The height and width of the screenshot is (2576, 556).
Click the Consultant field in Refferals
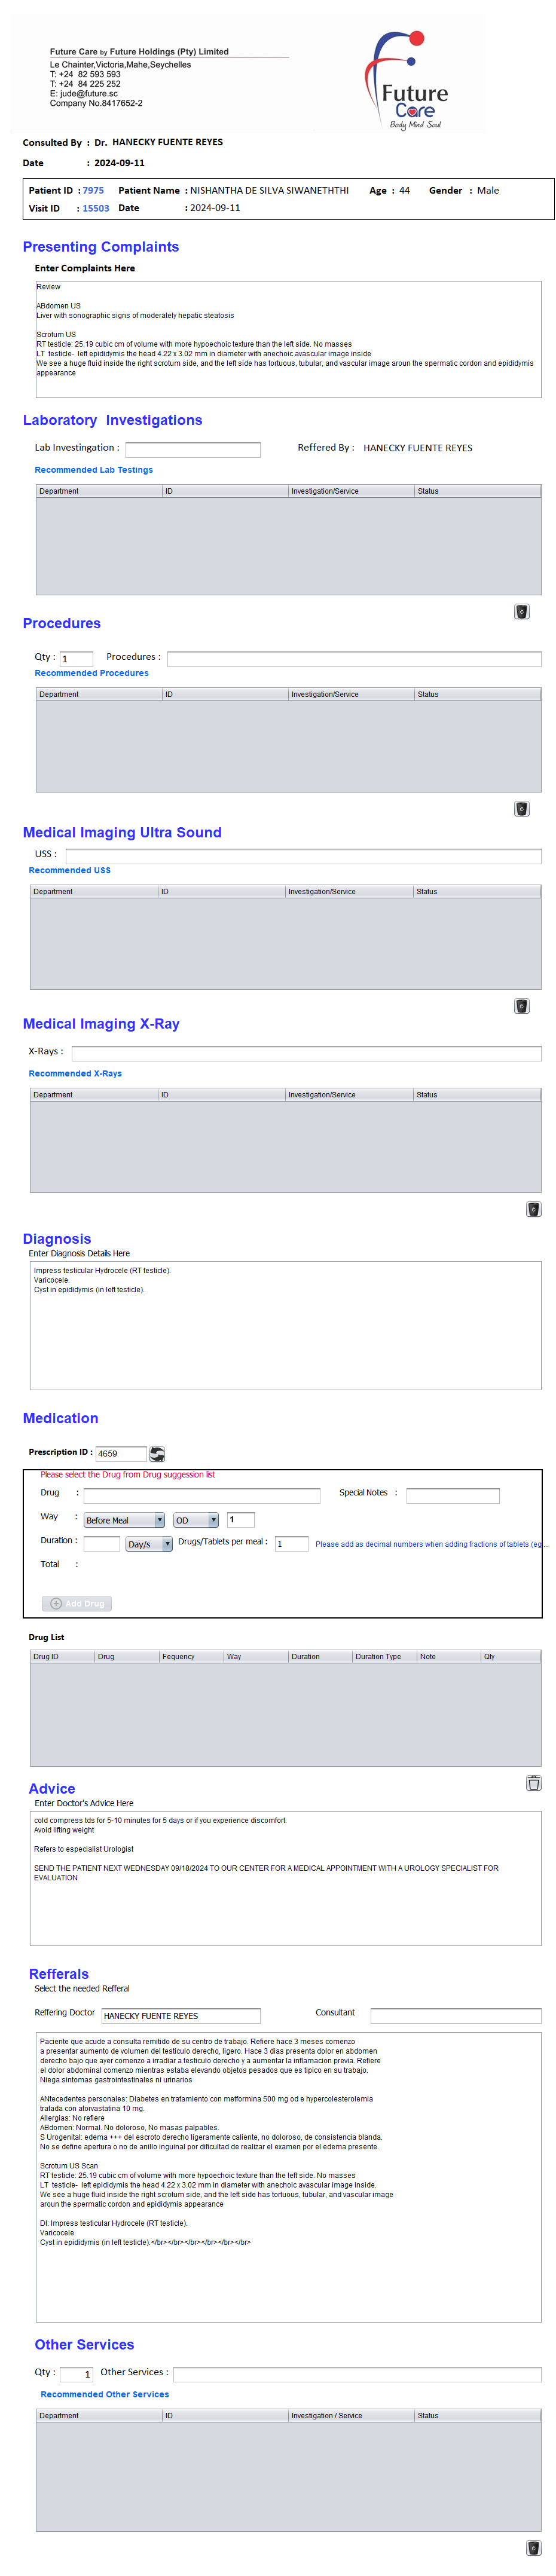pos(455,2015)
